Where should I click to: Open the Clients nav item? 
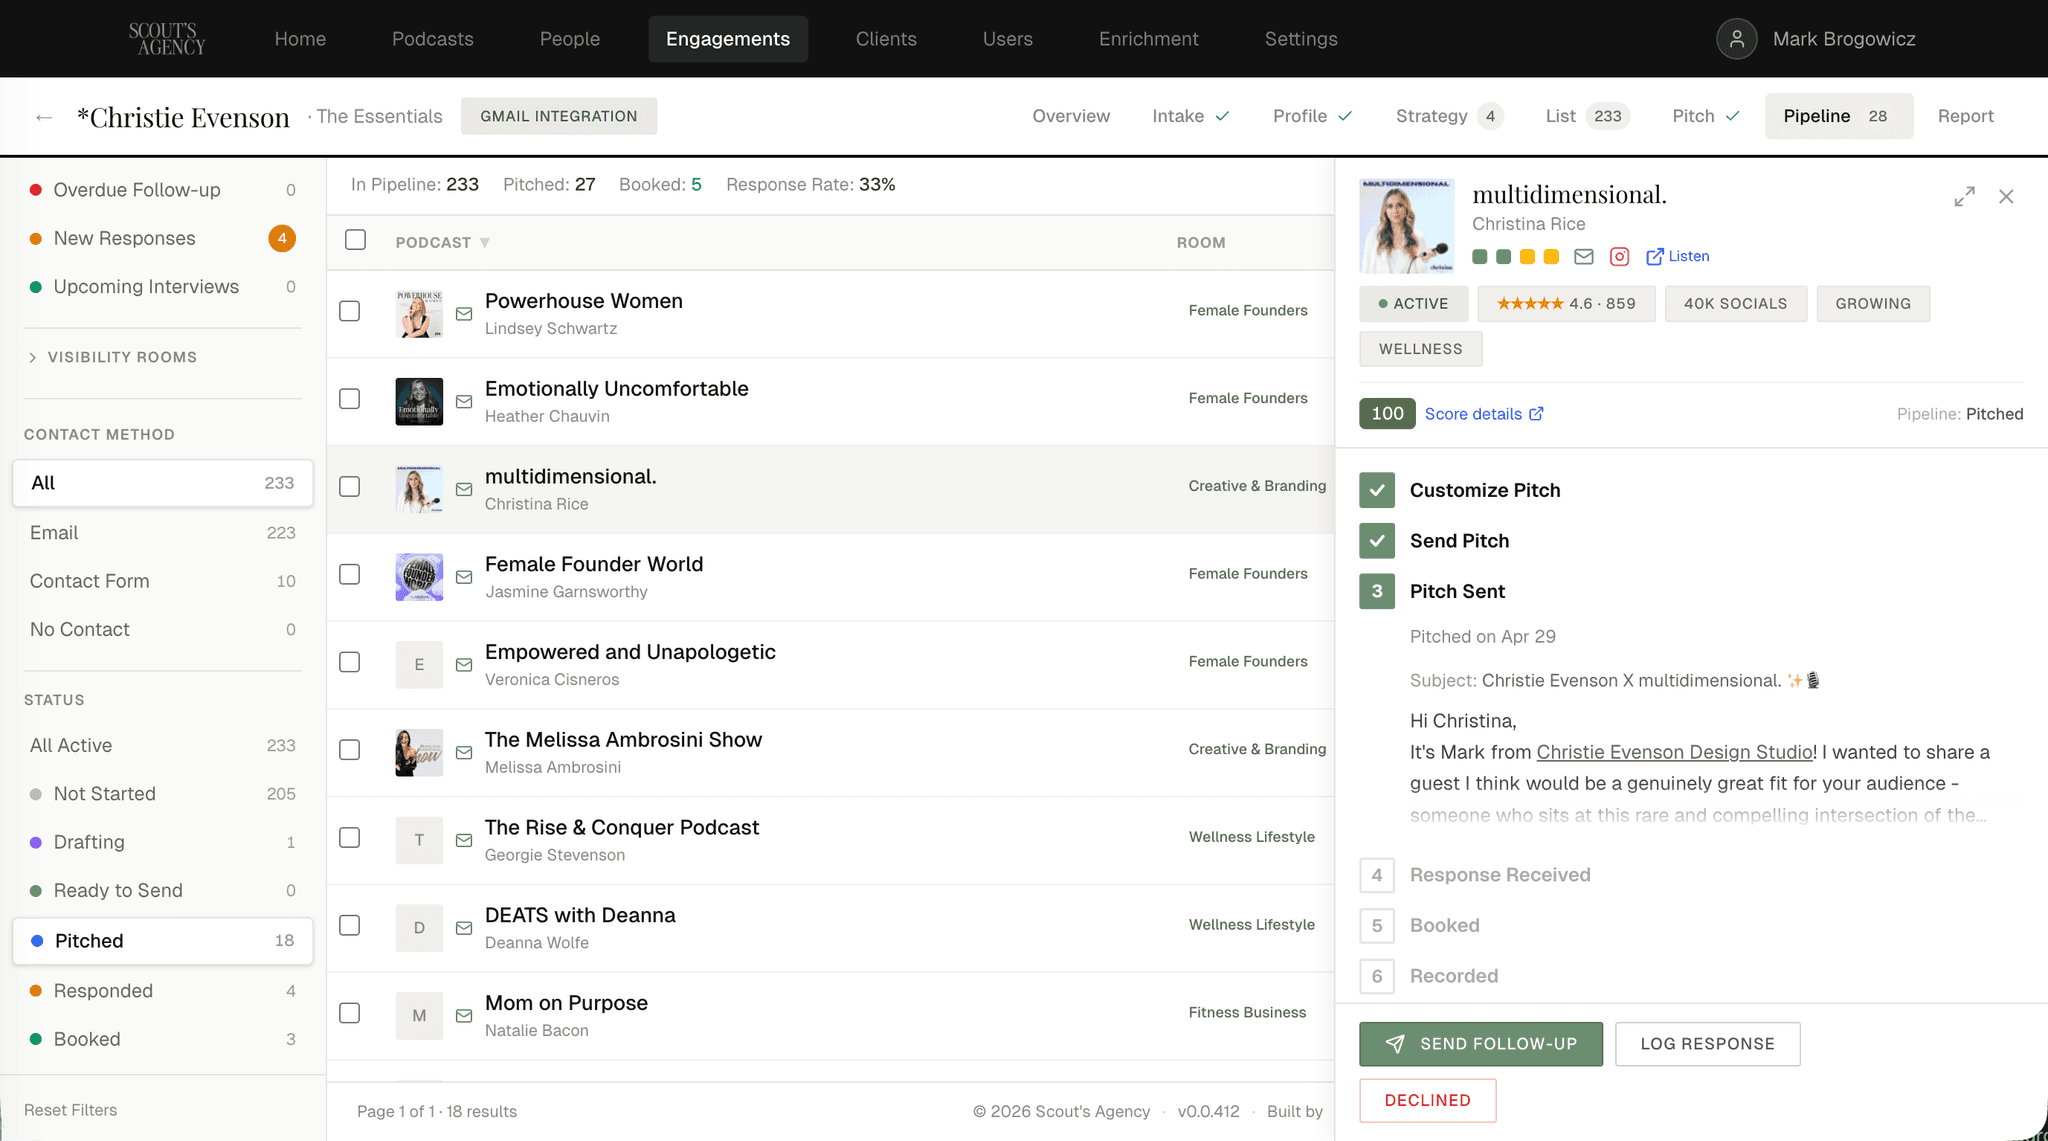click(x=886, y=39)
